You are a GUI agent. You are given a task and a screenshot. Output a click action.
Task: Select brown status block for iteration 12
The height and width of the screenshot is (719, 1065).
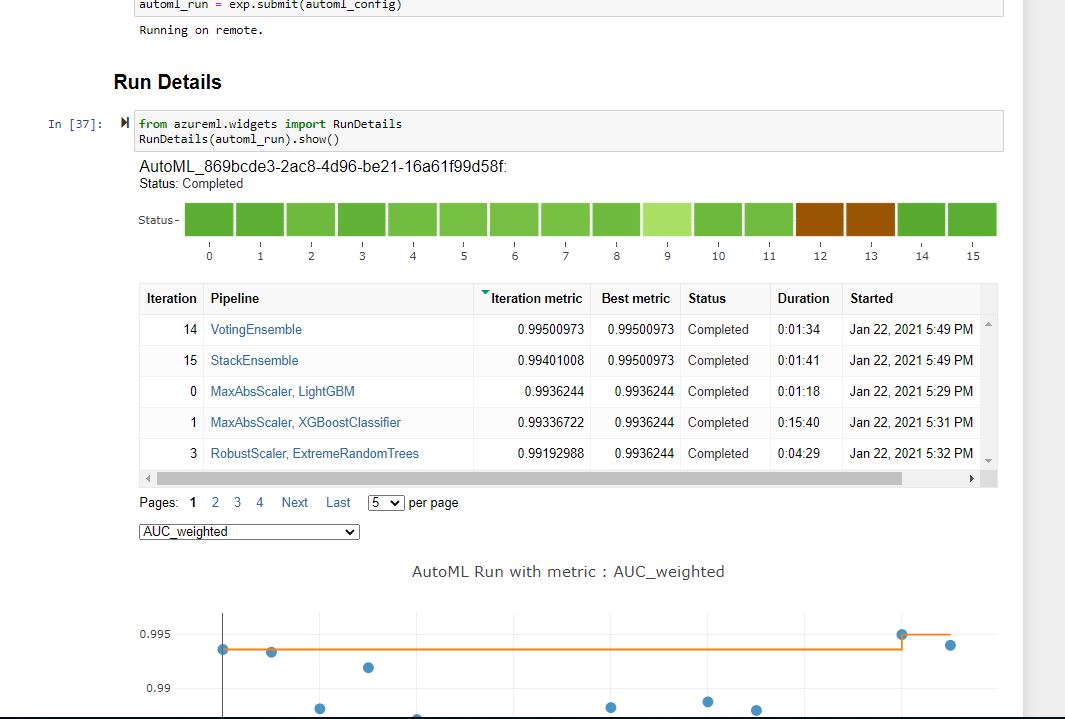[820, 219]
